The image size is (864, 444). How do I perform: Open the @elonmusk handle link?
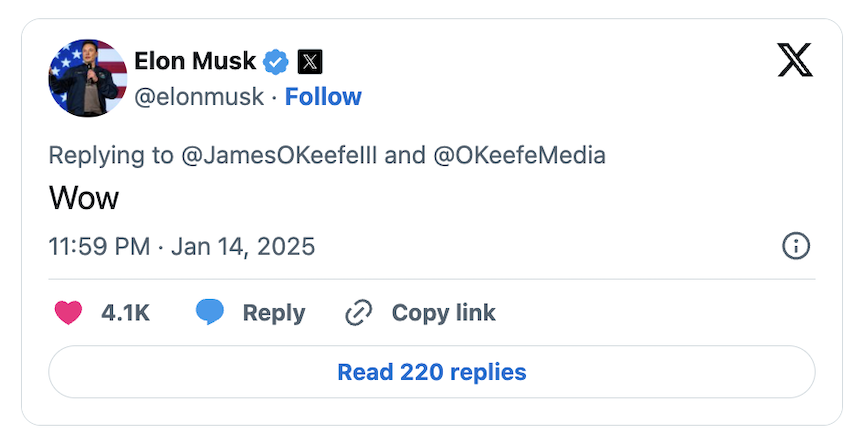point(199,96)
